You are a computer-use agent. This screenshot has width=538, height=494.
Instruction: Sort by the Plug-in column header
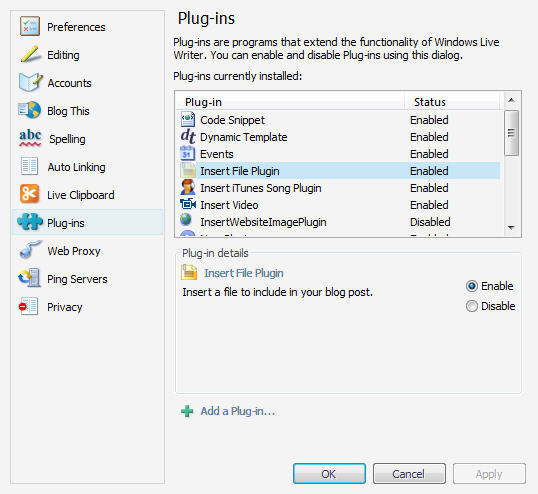[x=290, y=102]
